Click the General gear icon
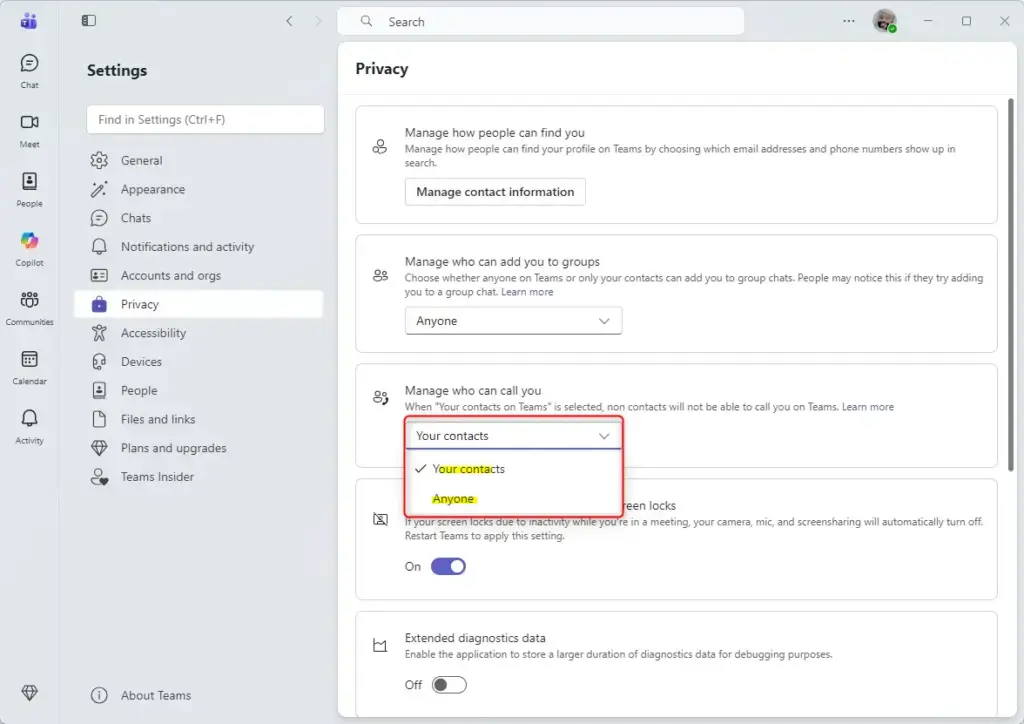The image size is (1024, 724). tap(99, 161)
